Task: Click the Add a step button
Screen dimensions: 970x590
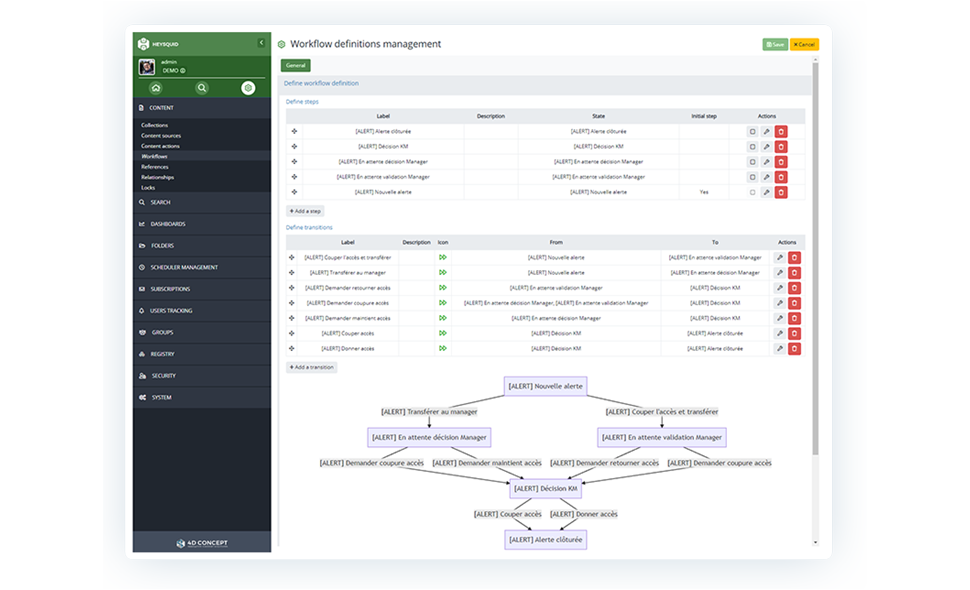Action: [x=305, y=211]
